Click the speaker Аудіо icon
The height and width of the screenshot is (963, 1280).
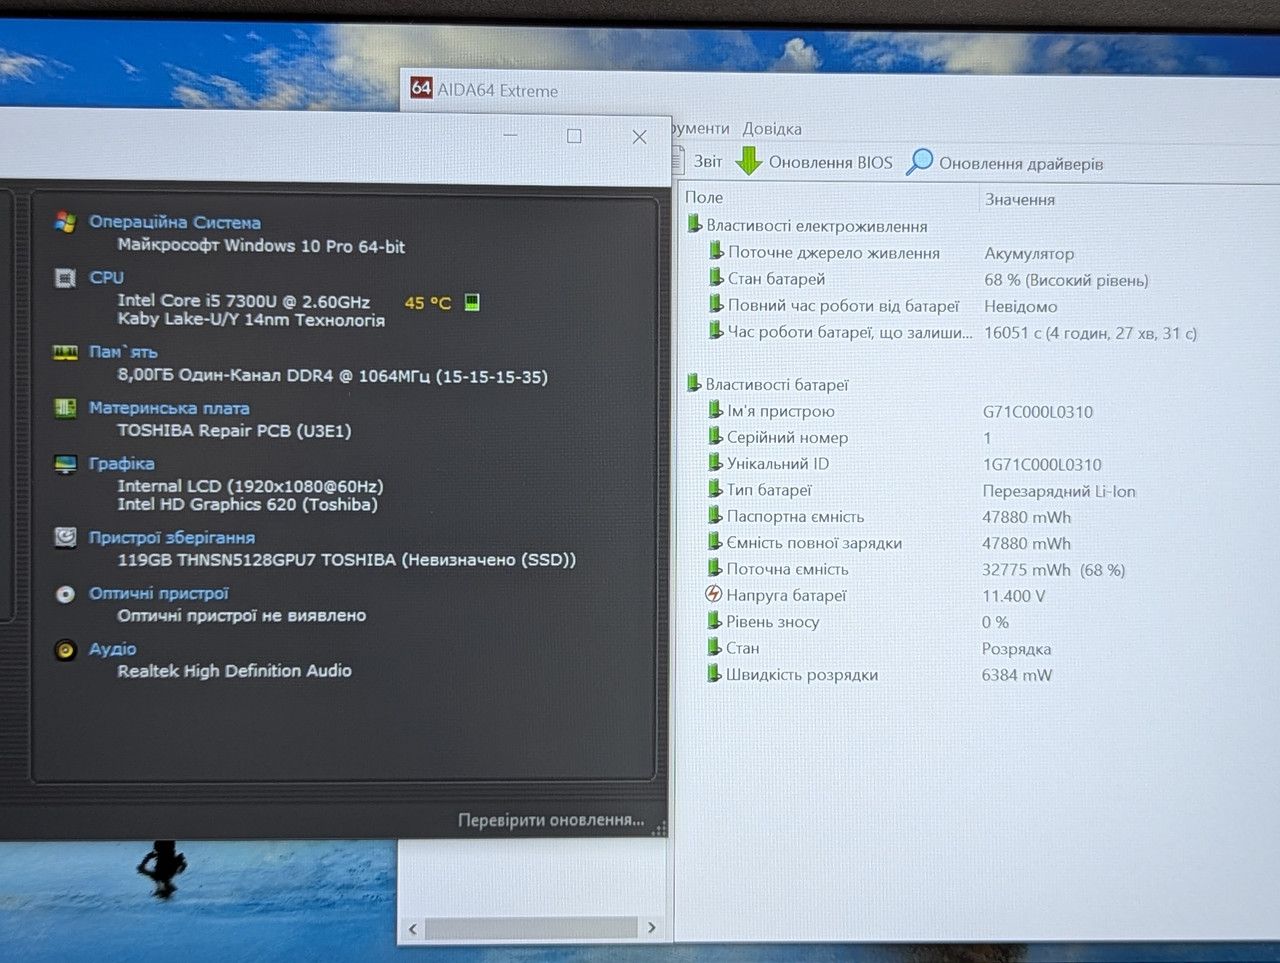click(65, 650)
